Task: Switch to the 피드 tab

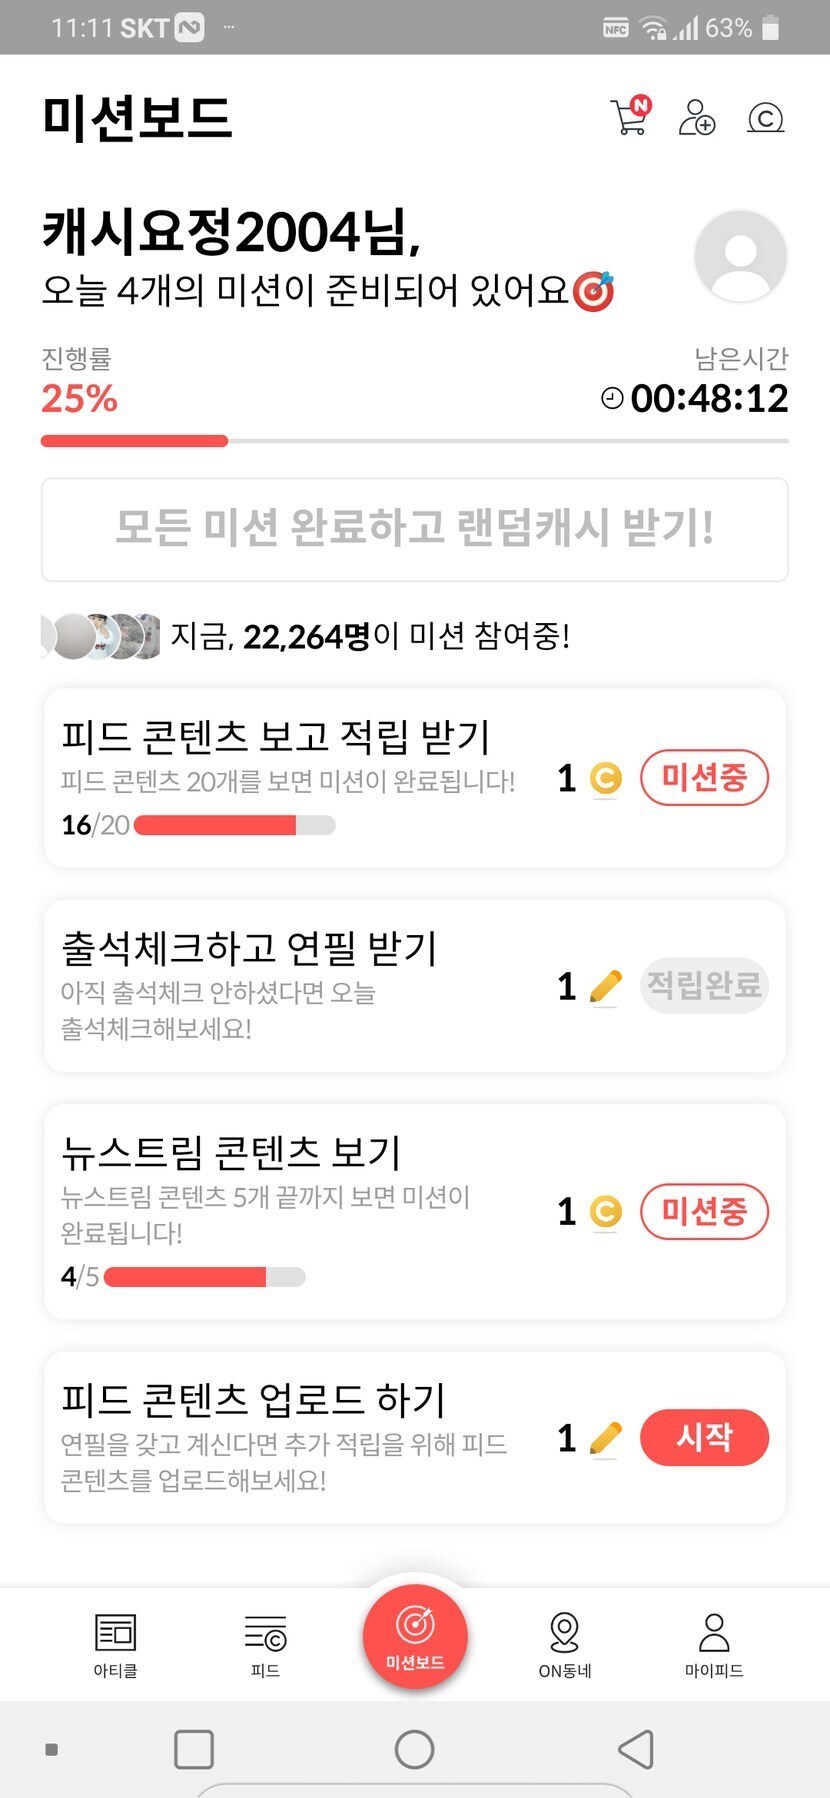Action: 265,1644
